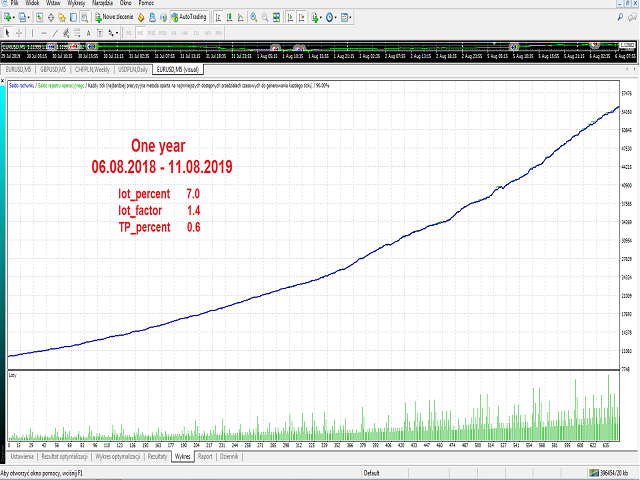Switch to the USDPLN,Daily chart tab
This screenshot has width=640, height=480.
point(133,70)
